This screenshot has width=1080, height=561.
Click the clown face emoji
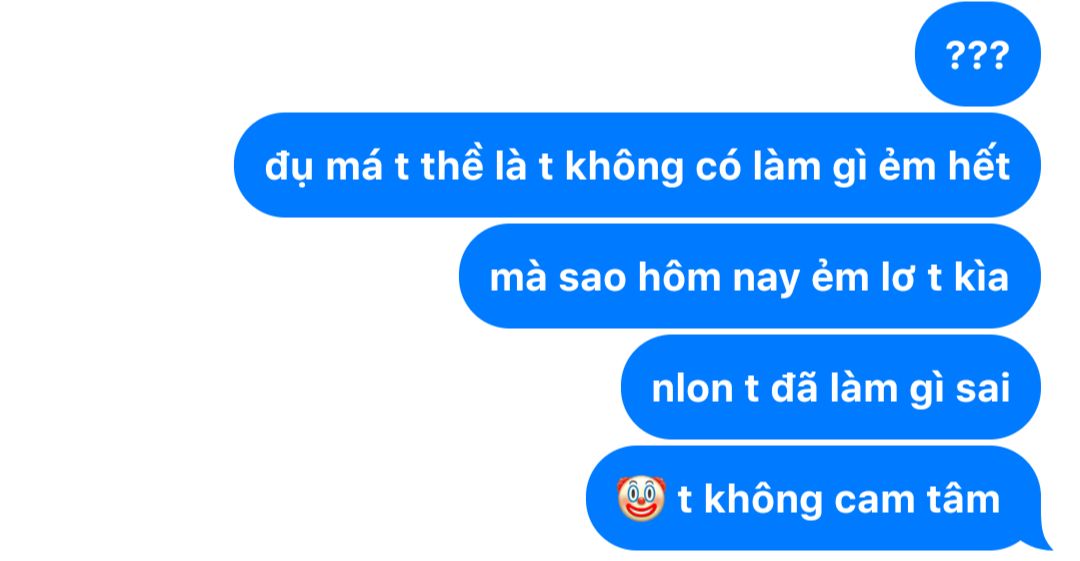coord(641,498)
